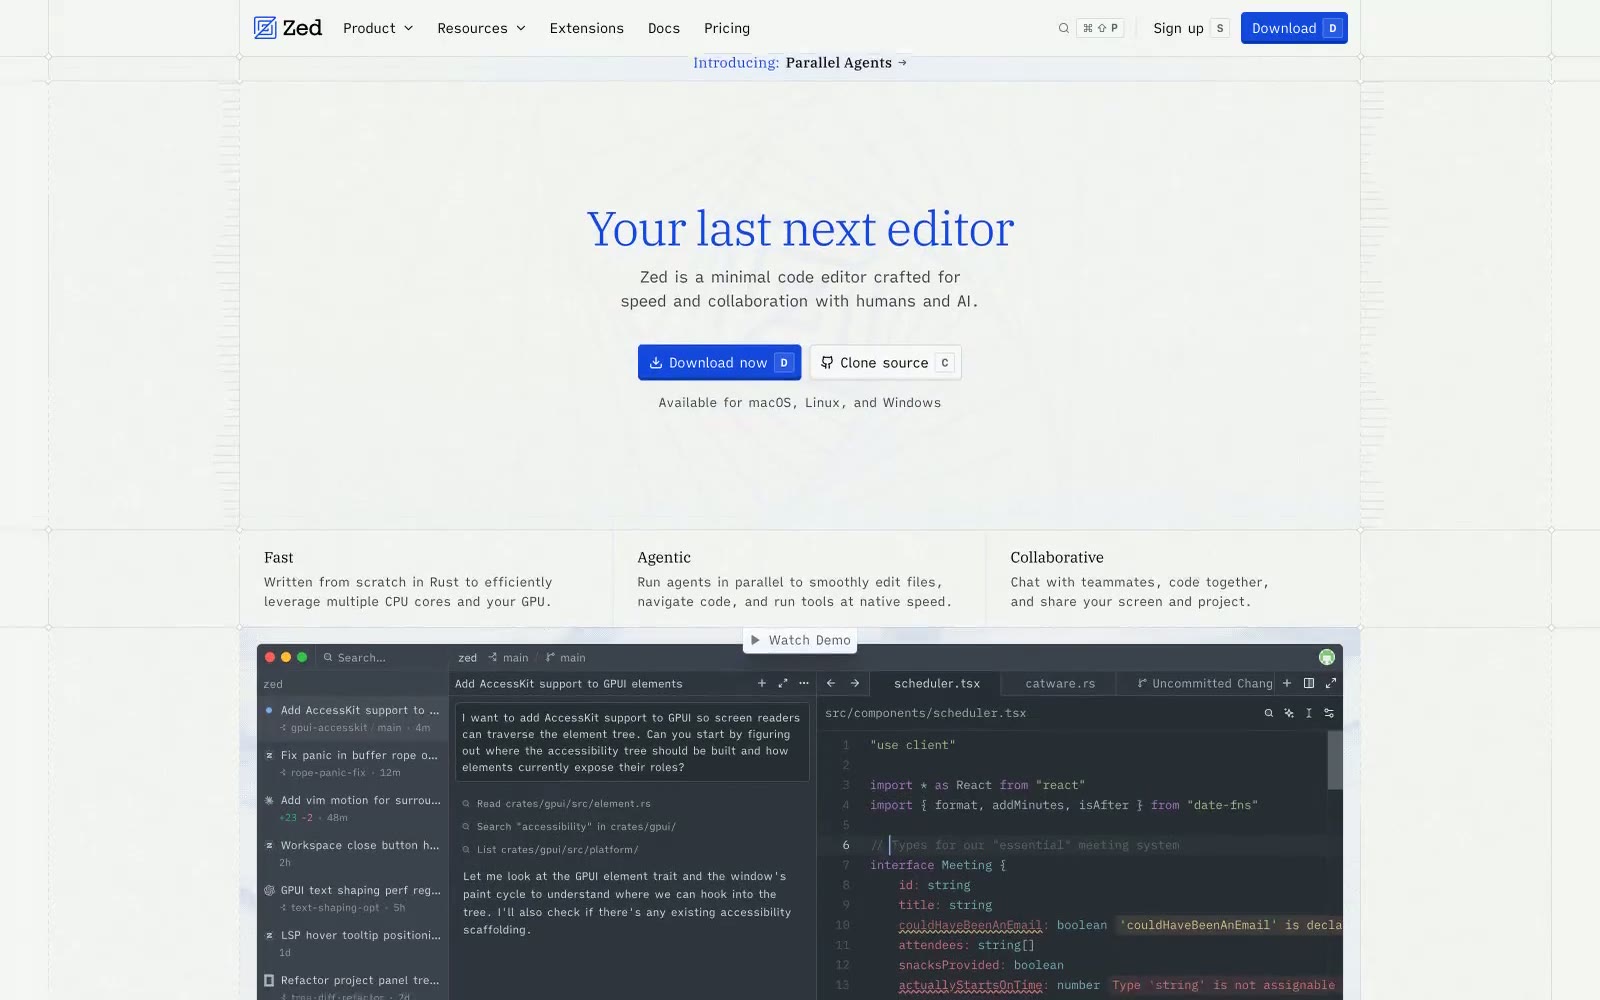This screenshot has width=1600, height=1000.
Task: Click the src/components/scheduler.tsx breadcrumb path
Action: [x=926, y=713]
